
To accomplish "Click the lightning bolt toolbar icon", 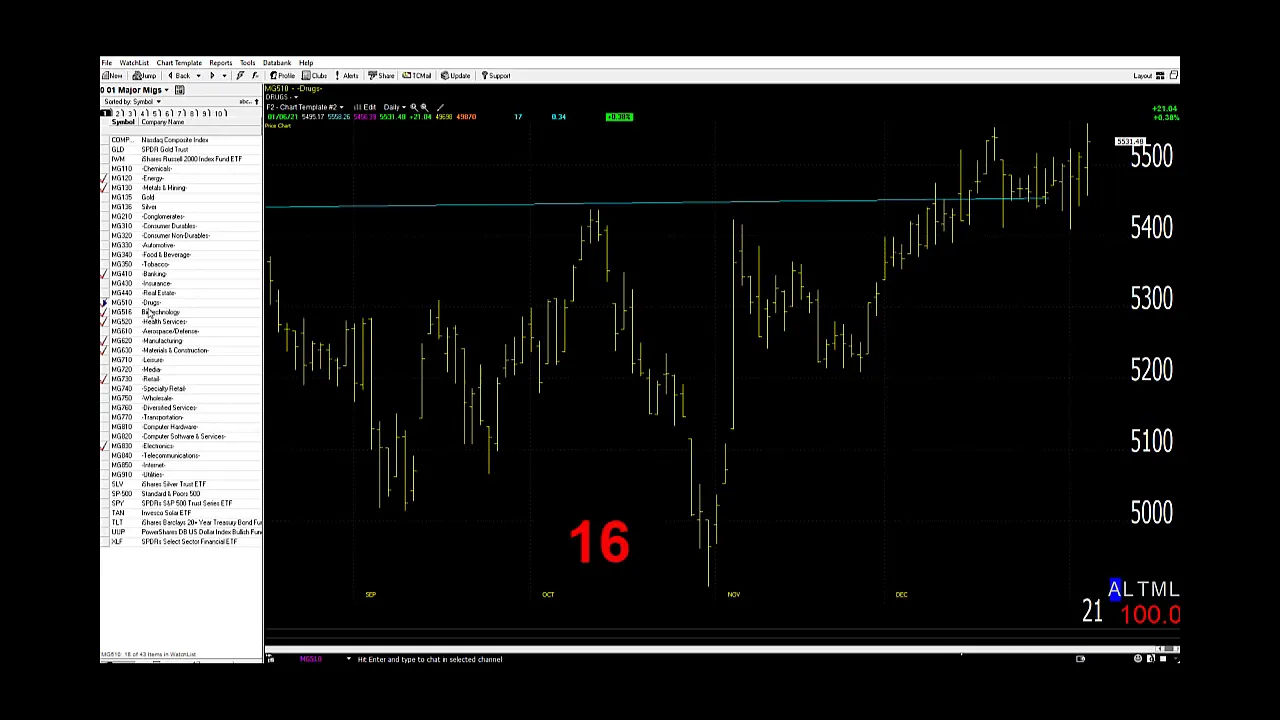I will click(240, 76).
